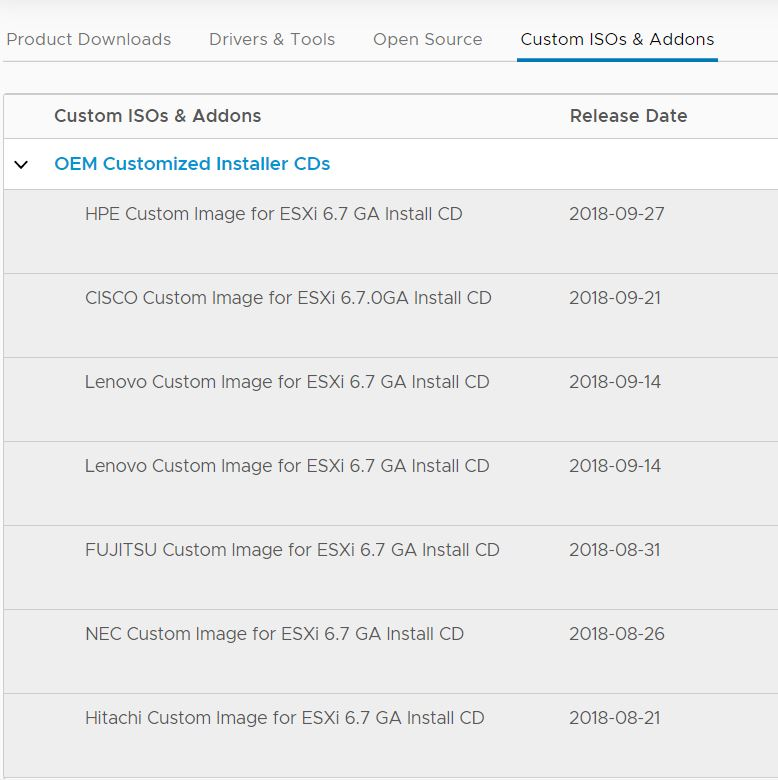Open OEM Customized Installer CDs section link

[x=192, y=164]
